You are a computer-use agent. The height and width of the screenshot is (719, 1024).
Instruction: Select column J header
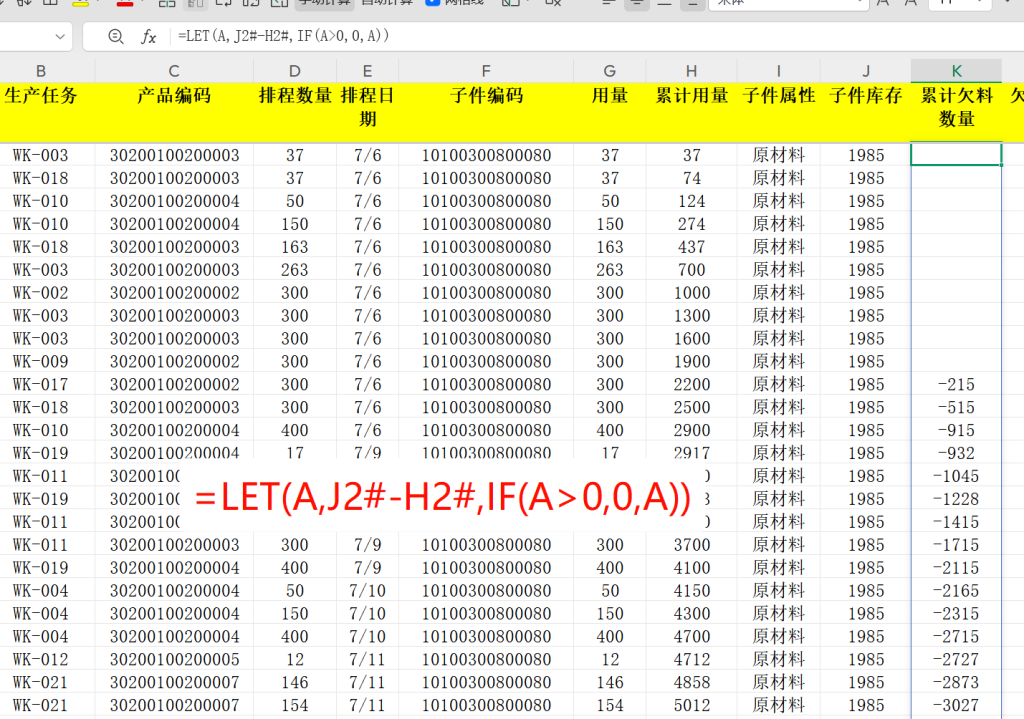[x=866, y=71]
